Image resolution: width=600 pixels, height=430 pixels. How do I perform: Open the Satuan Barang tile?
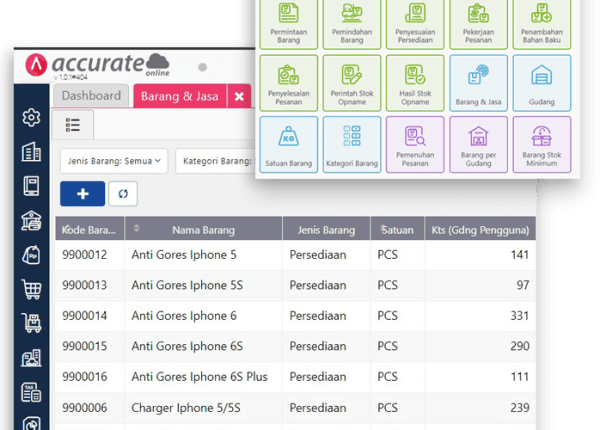pyautogui.click(x=288, y=145)
